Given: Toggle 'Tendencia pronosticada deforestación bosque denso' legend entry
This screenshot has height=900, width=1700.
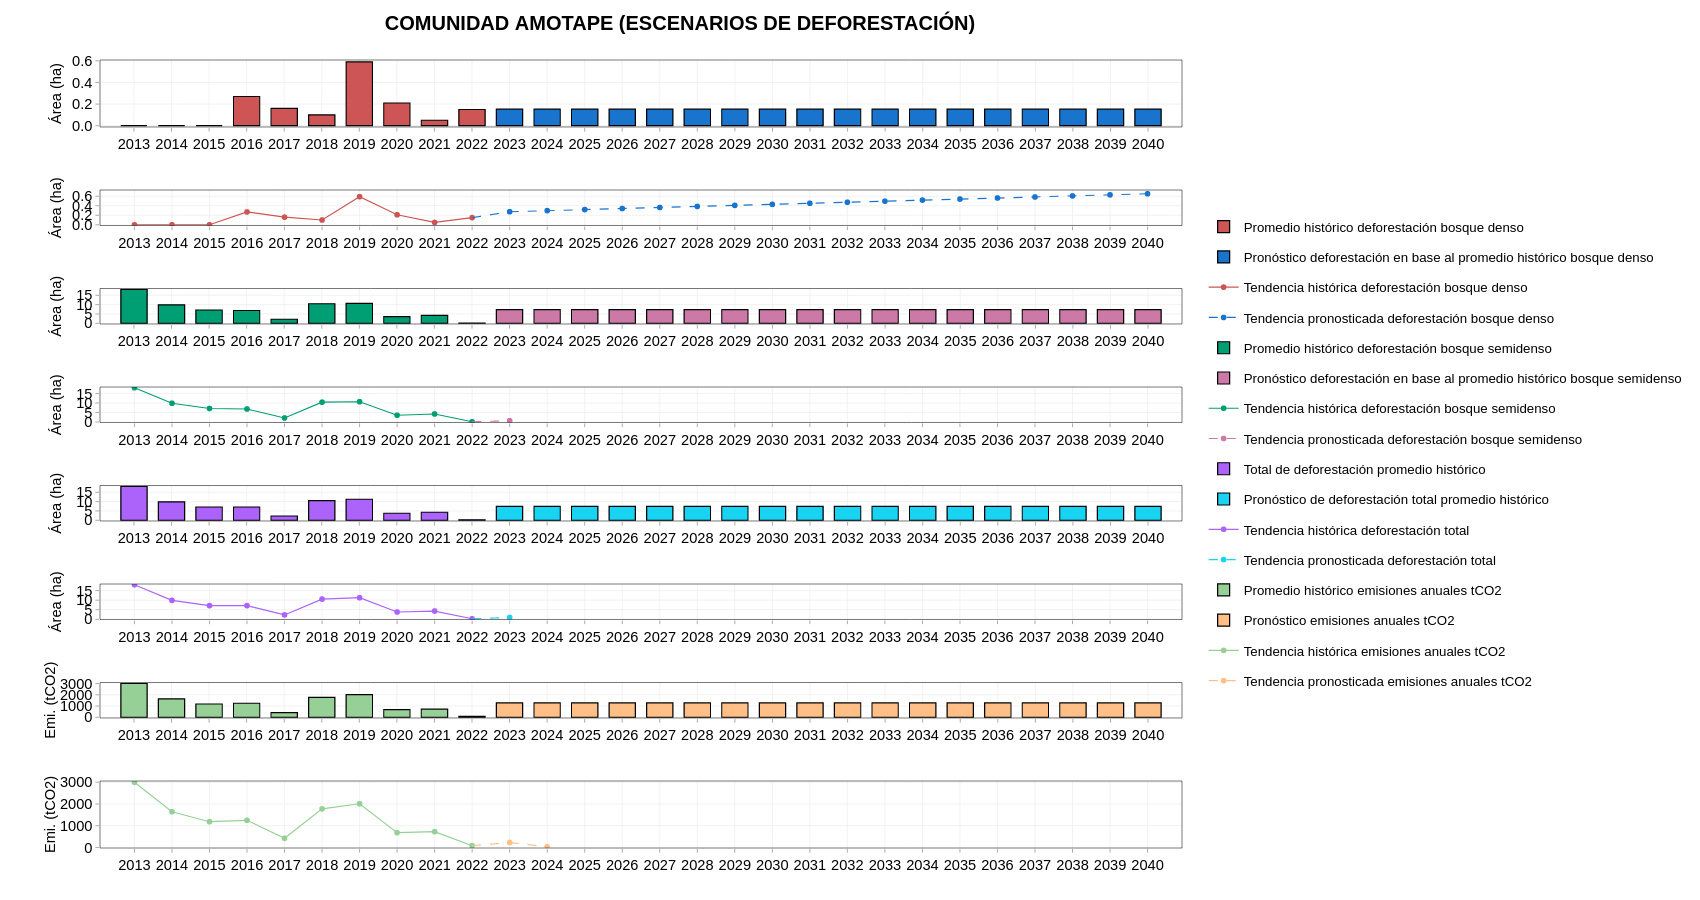Looking at the screenshot, I should coord(1398,319).
